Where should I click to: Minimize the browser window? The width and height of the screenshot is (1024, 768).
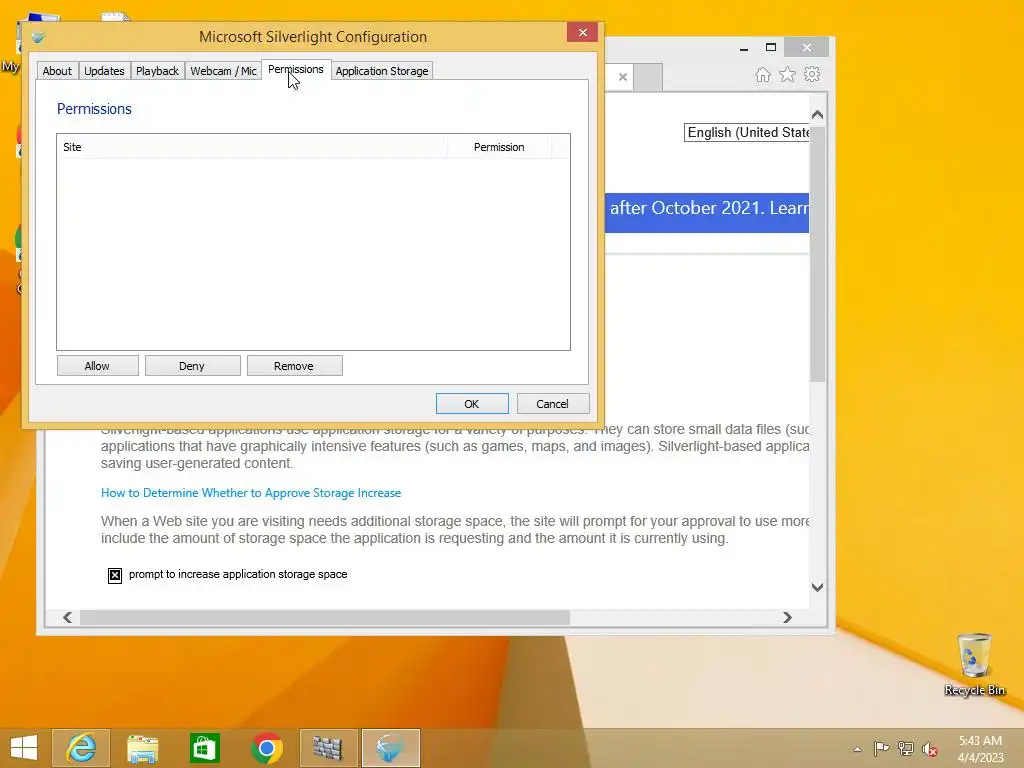[x=744, y=48]
